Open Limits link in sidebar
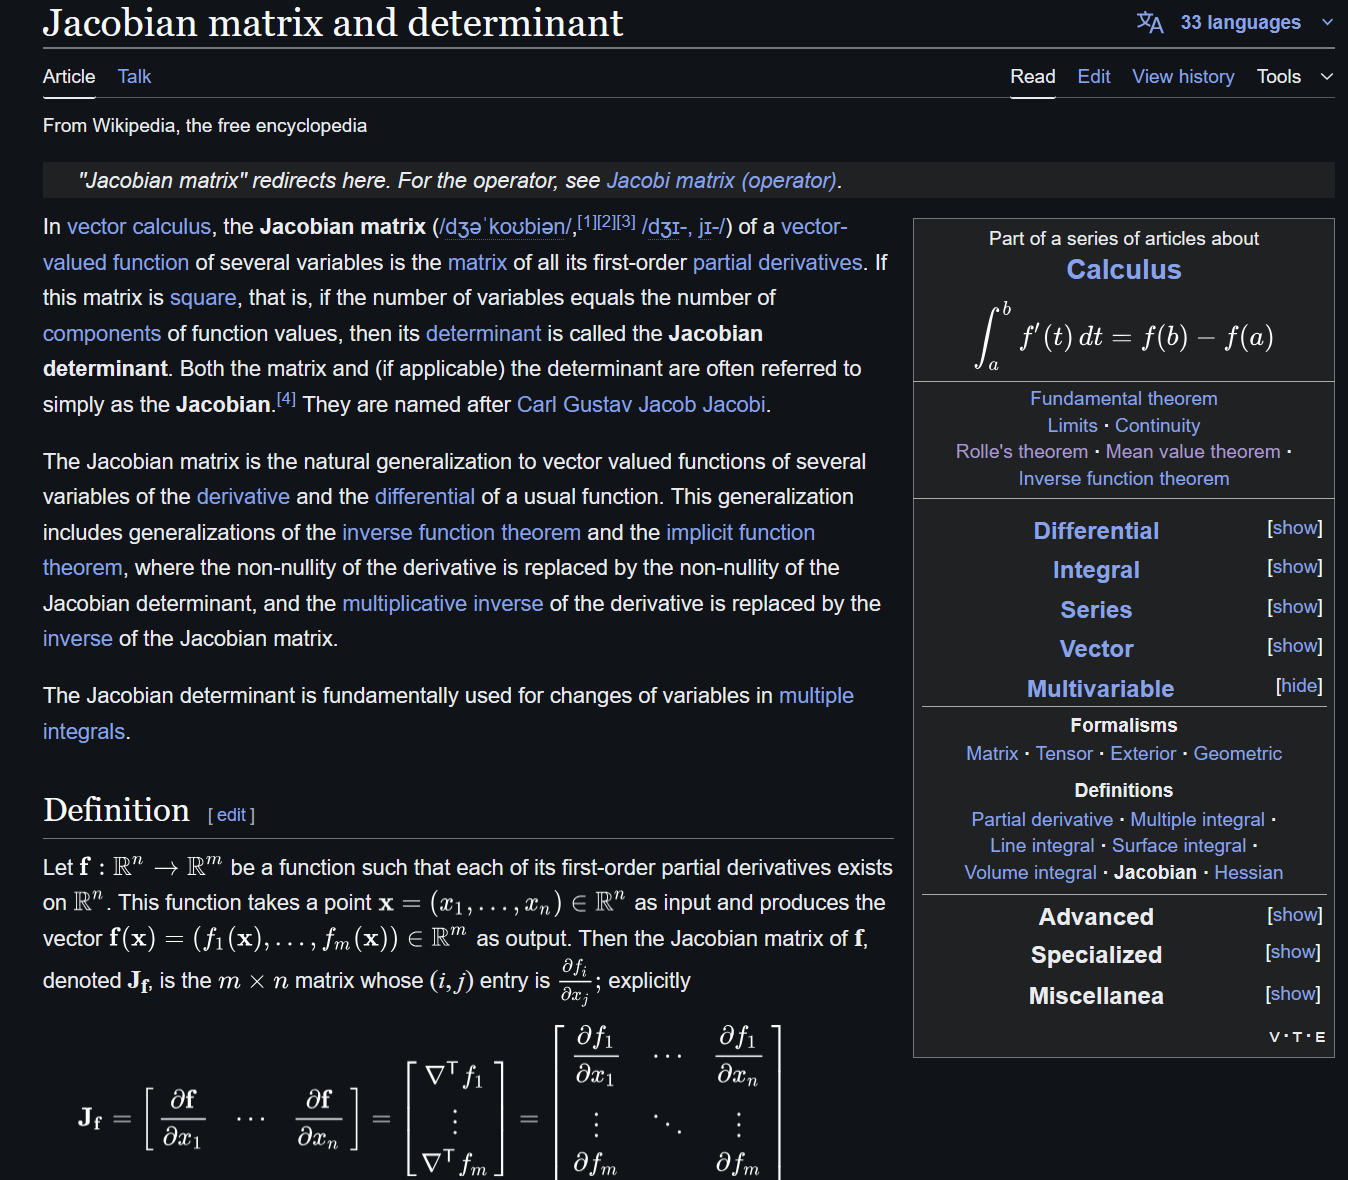 tap(1072, 425)
